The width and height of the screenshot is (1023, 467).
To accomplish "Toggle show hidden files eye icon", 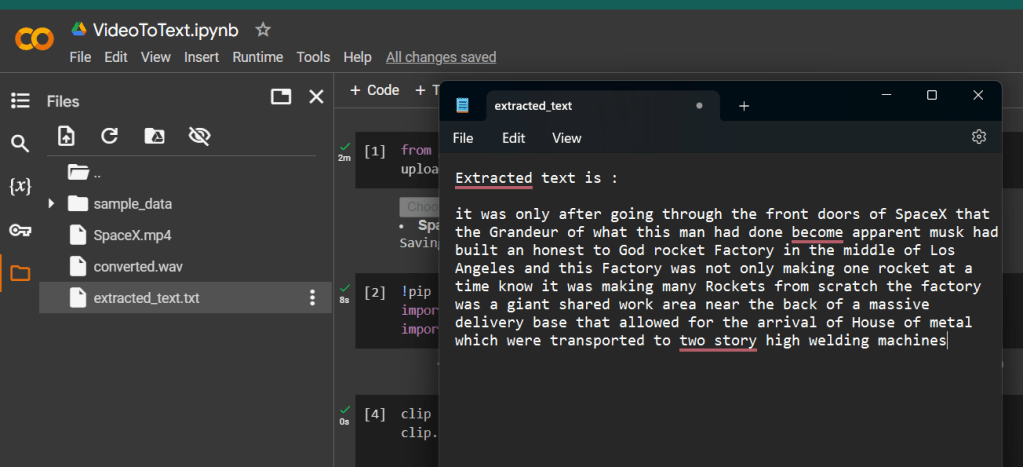I will (200, 136).
